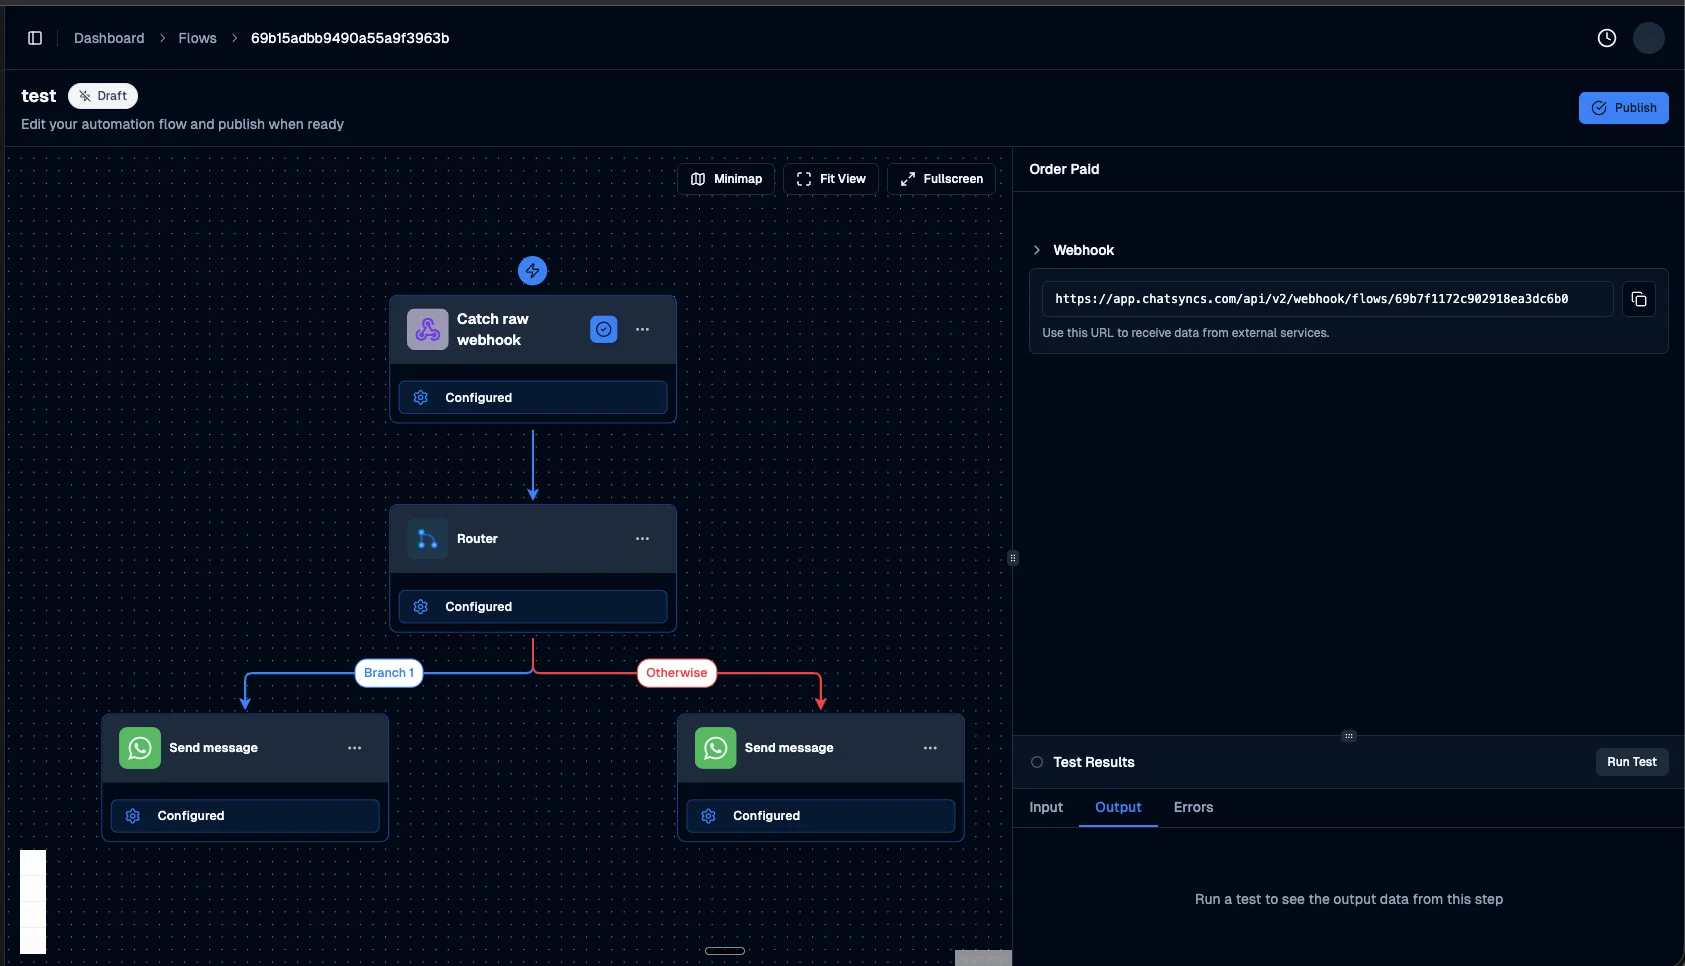Click the WhatsApp icon on Branch 1 Send message node
The image size is (1685, 966).
click(140, 747)
